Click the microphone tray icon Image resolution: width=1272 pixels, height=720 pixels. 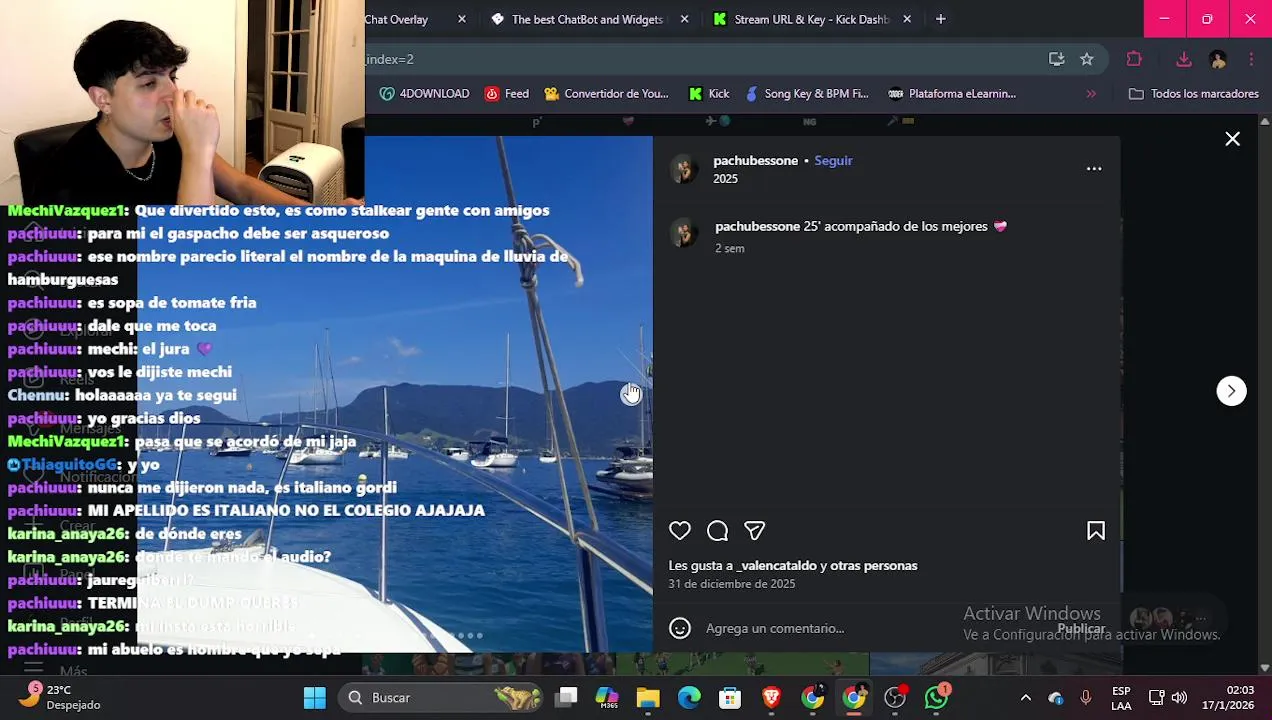coord(1086,698)
